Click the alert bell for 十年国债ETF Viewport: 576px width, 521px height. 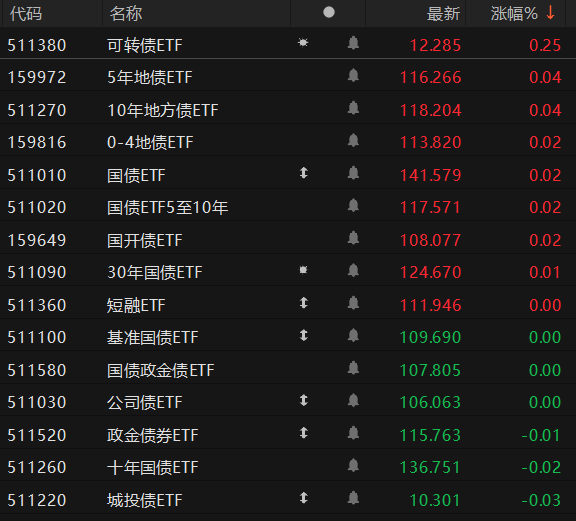coord(353,466)
